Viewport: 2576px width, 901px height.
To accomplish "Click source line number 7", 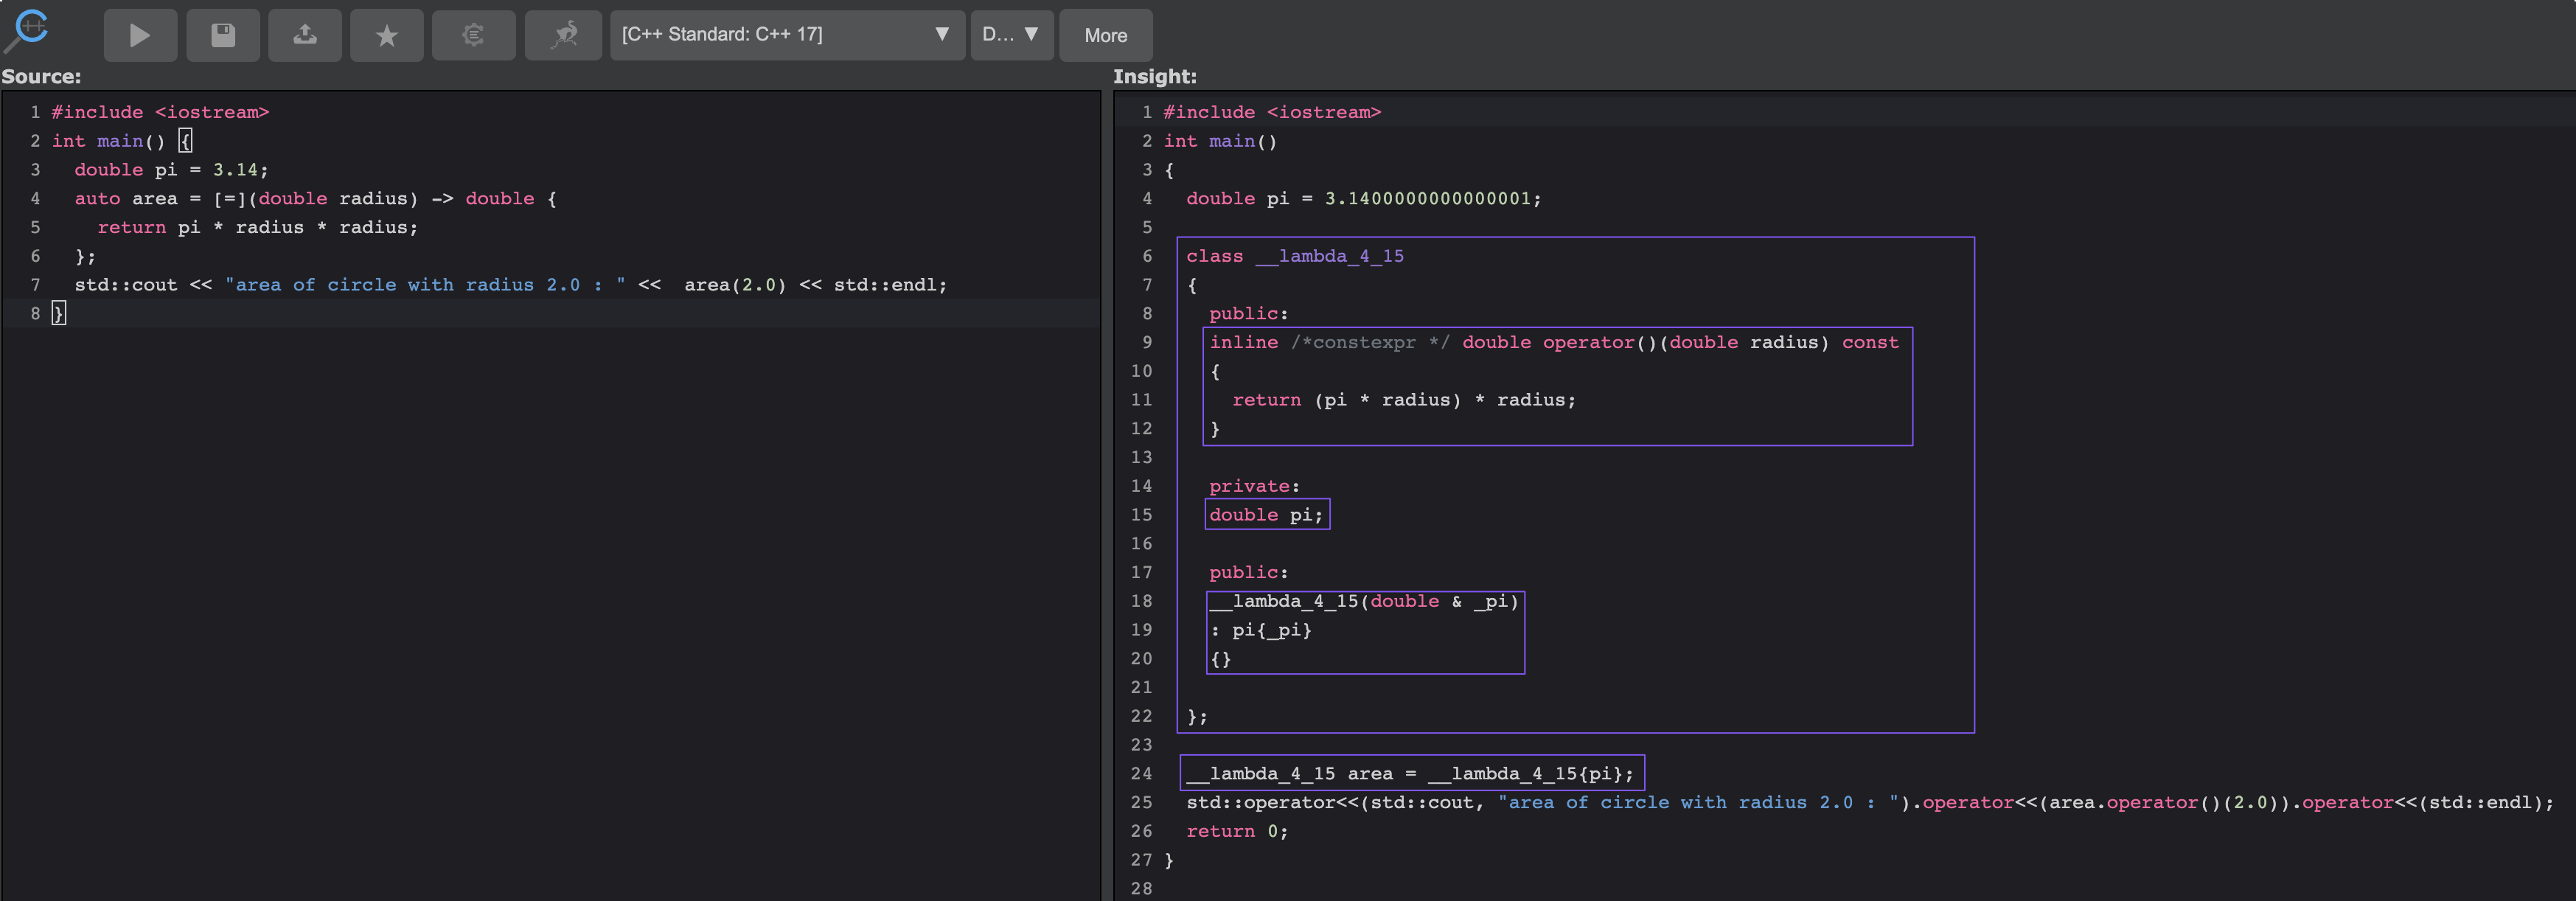I will pos(35,285).
